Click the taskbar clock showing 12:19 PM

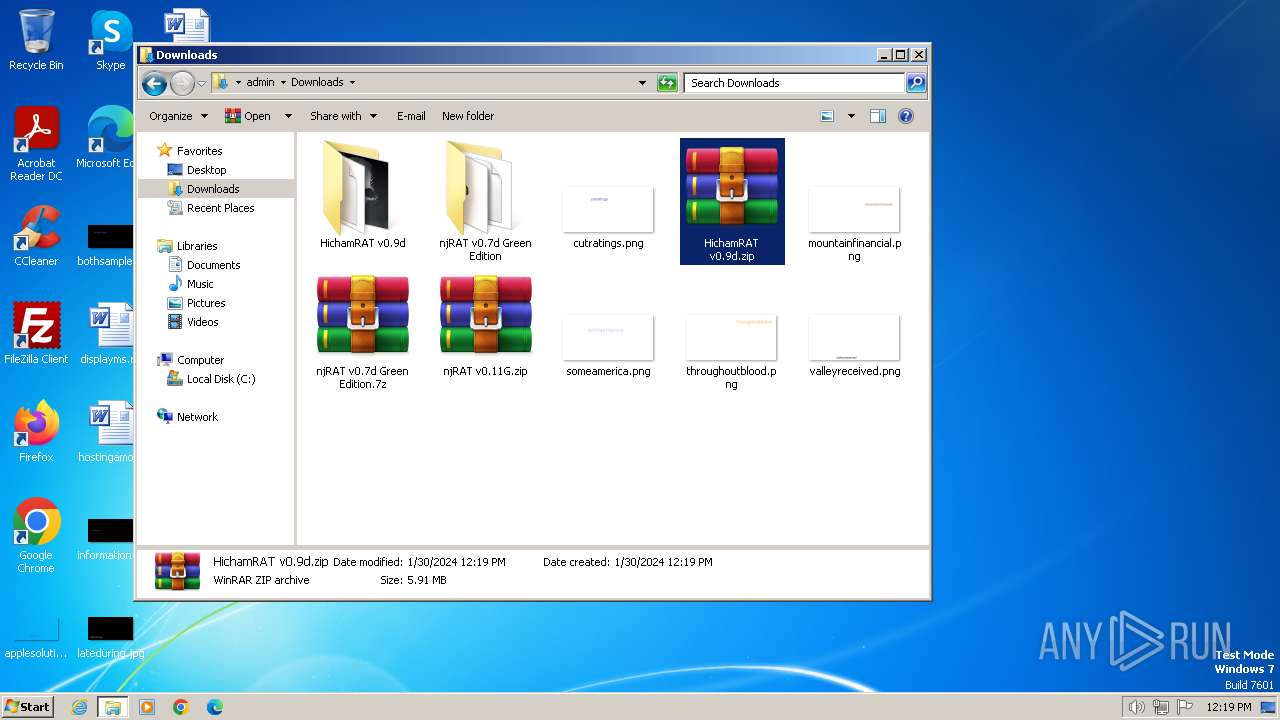pos(1228,707)
